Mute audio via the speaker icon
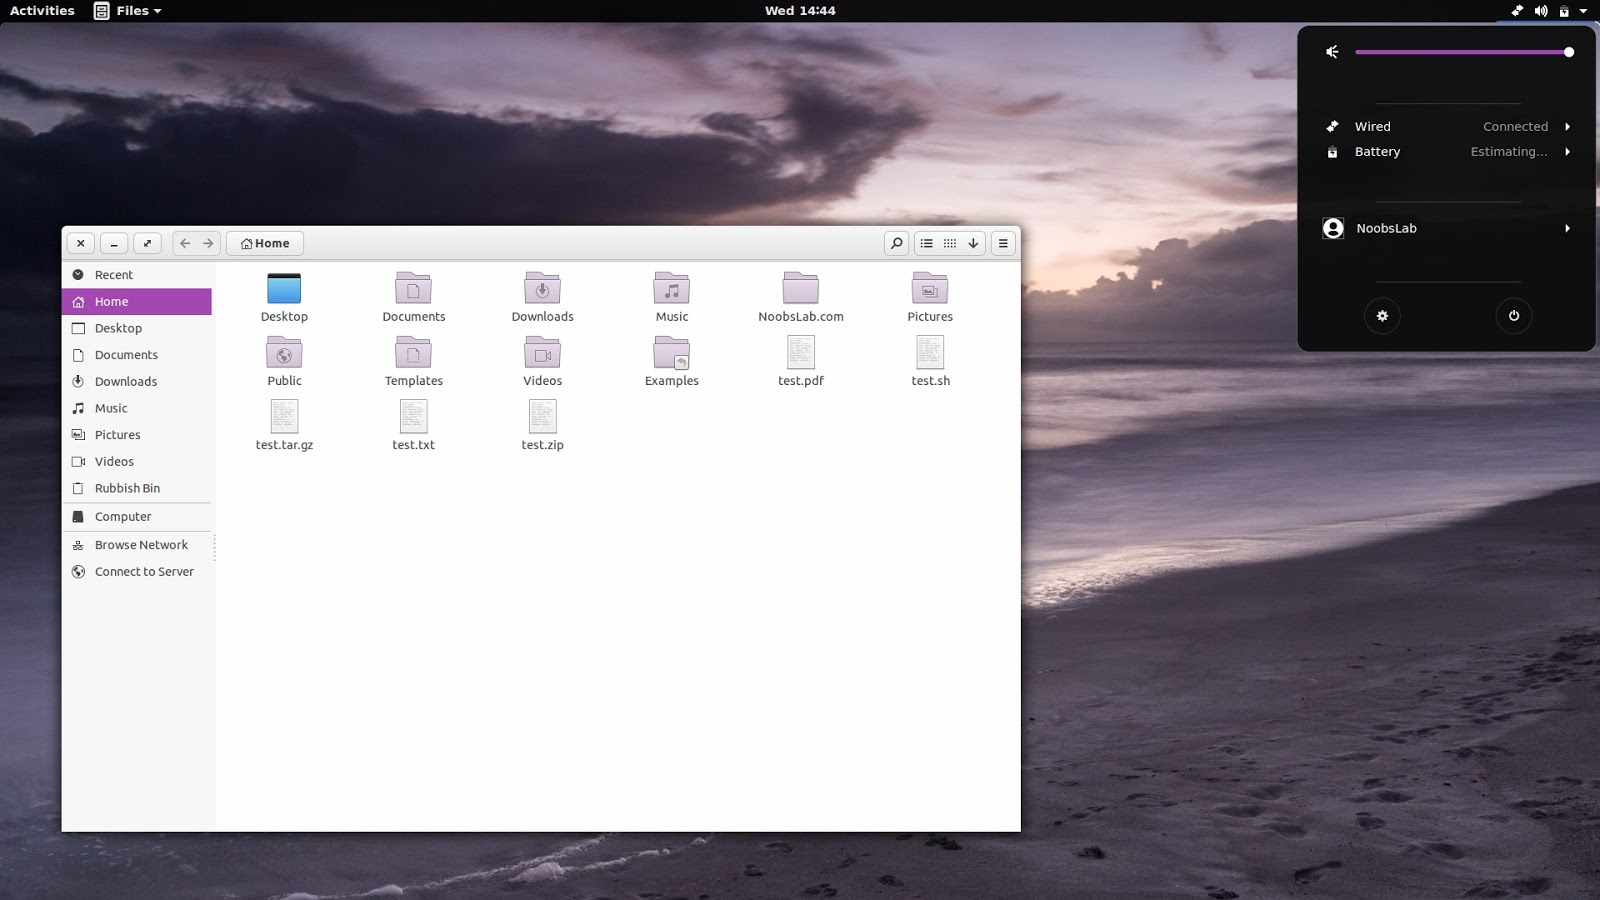 (1331, 51)
